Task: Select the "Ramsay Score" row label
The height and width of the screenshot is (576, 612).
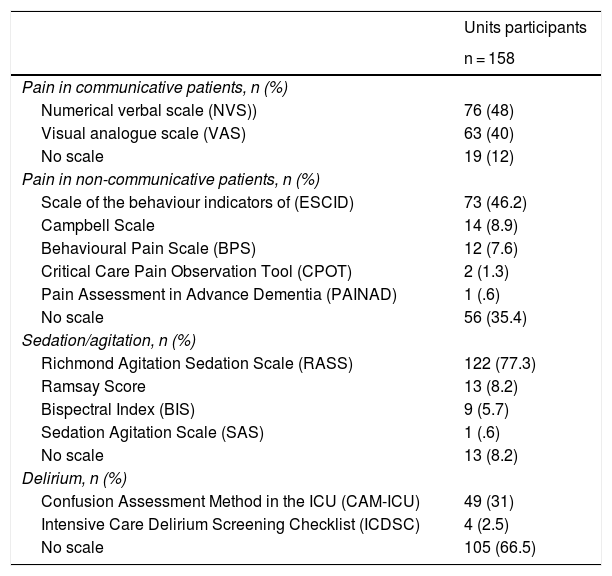Action: tap(93, 386)
